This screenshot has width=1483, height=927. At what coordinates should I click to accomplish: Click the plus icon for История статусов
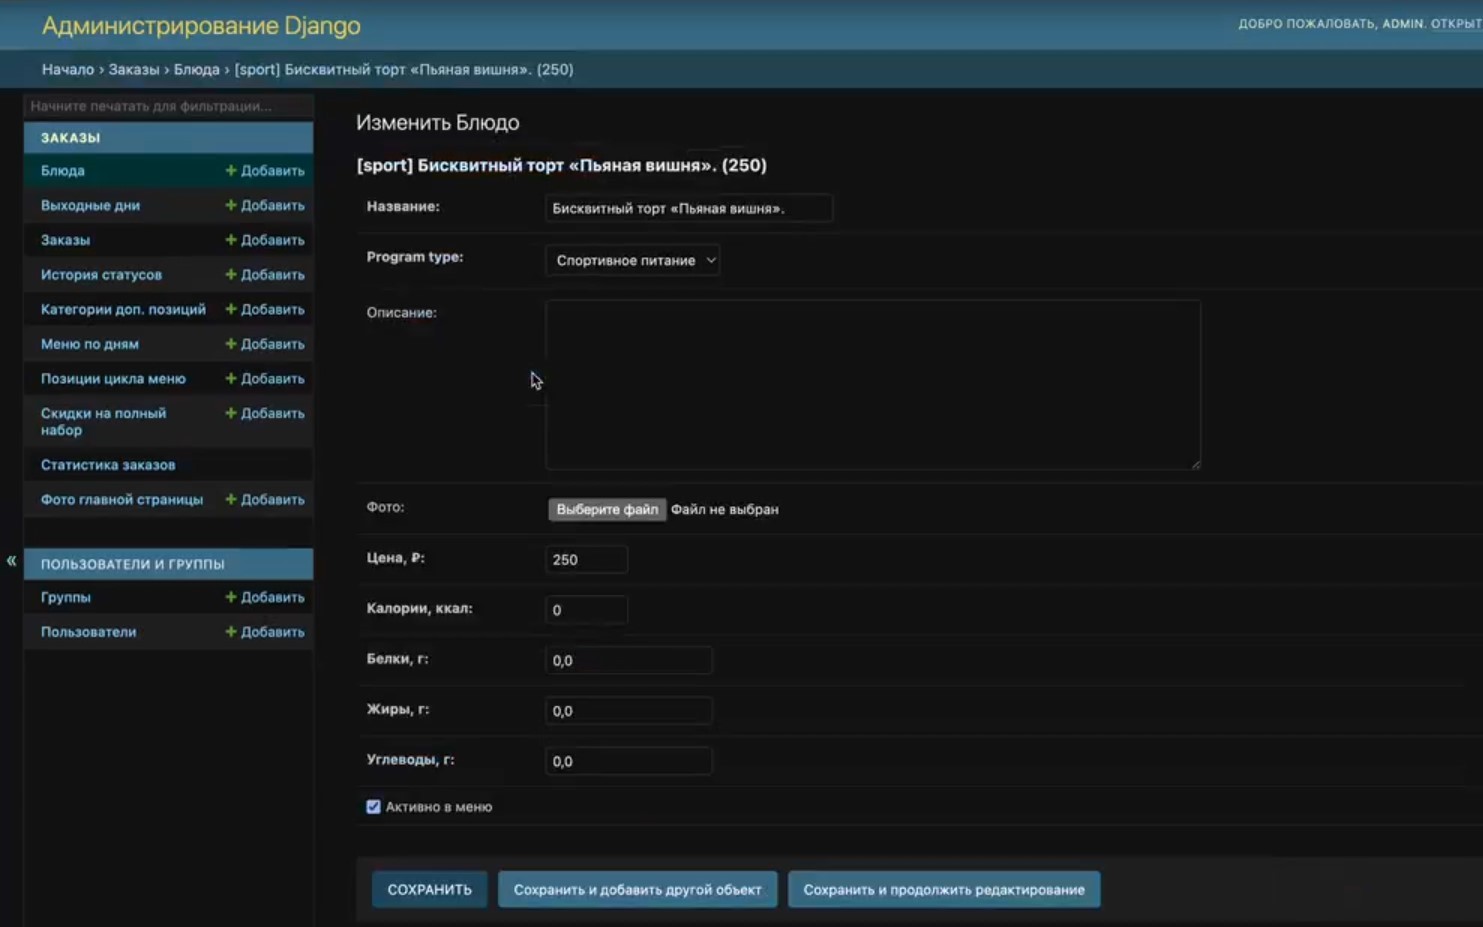tap(231, 275)
